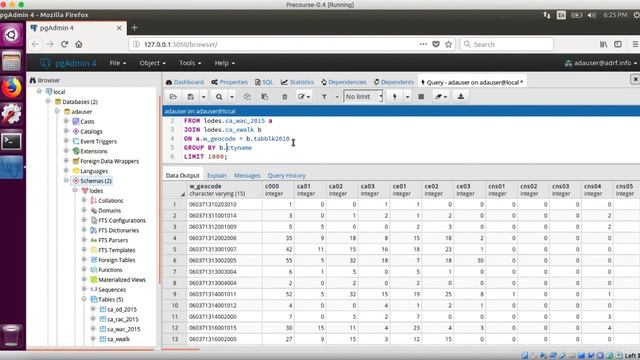Click the page actions three-dots icon
The image size is (640, 360).
tap(423, 44)
